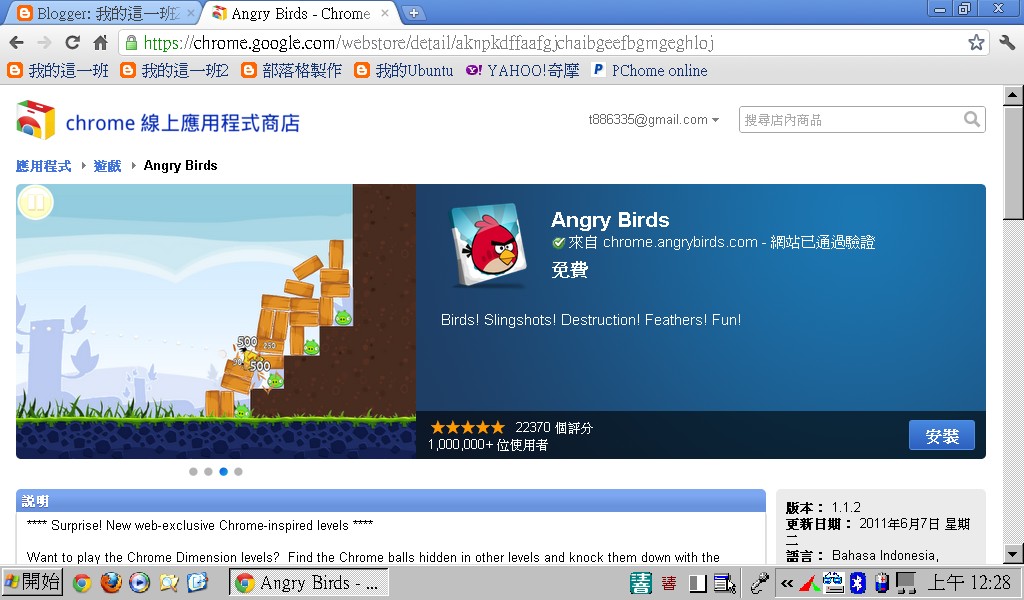Image resolution: width=1024 pixels, height=600 pixels.
Task: Open the 我的Ubuntu bookmark
Action: 404,71
